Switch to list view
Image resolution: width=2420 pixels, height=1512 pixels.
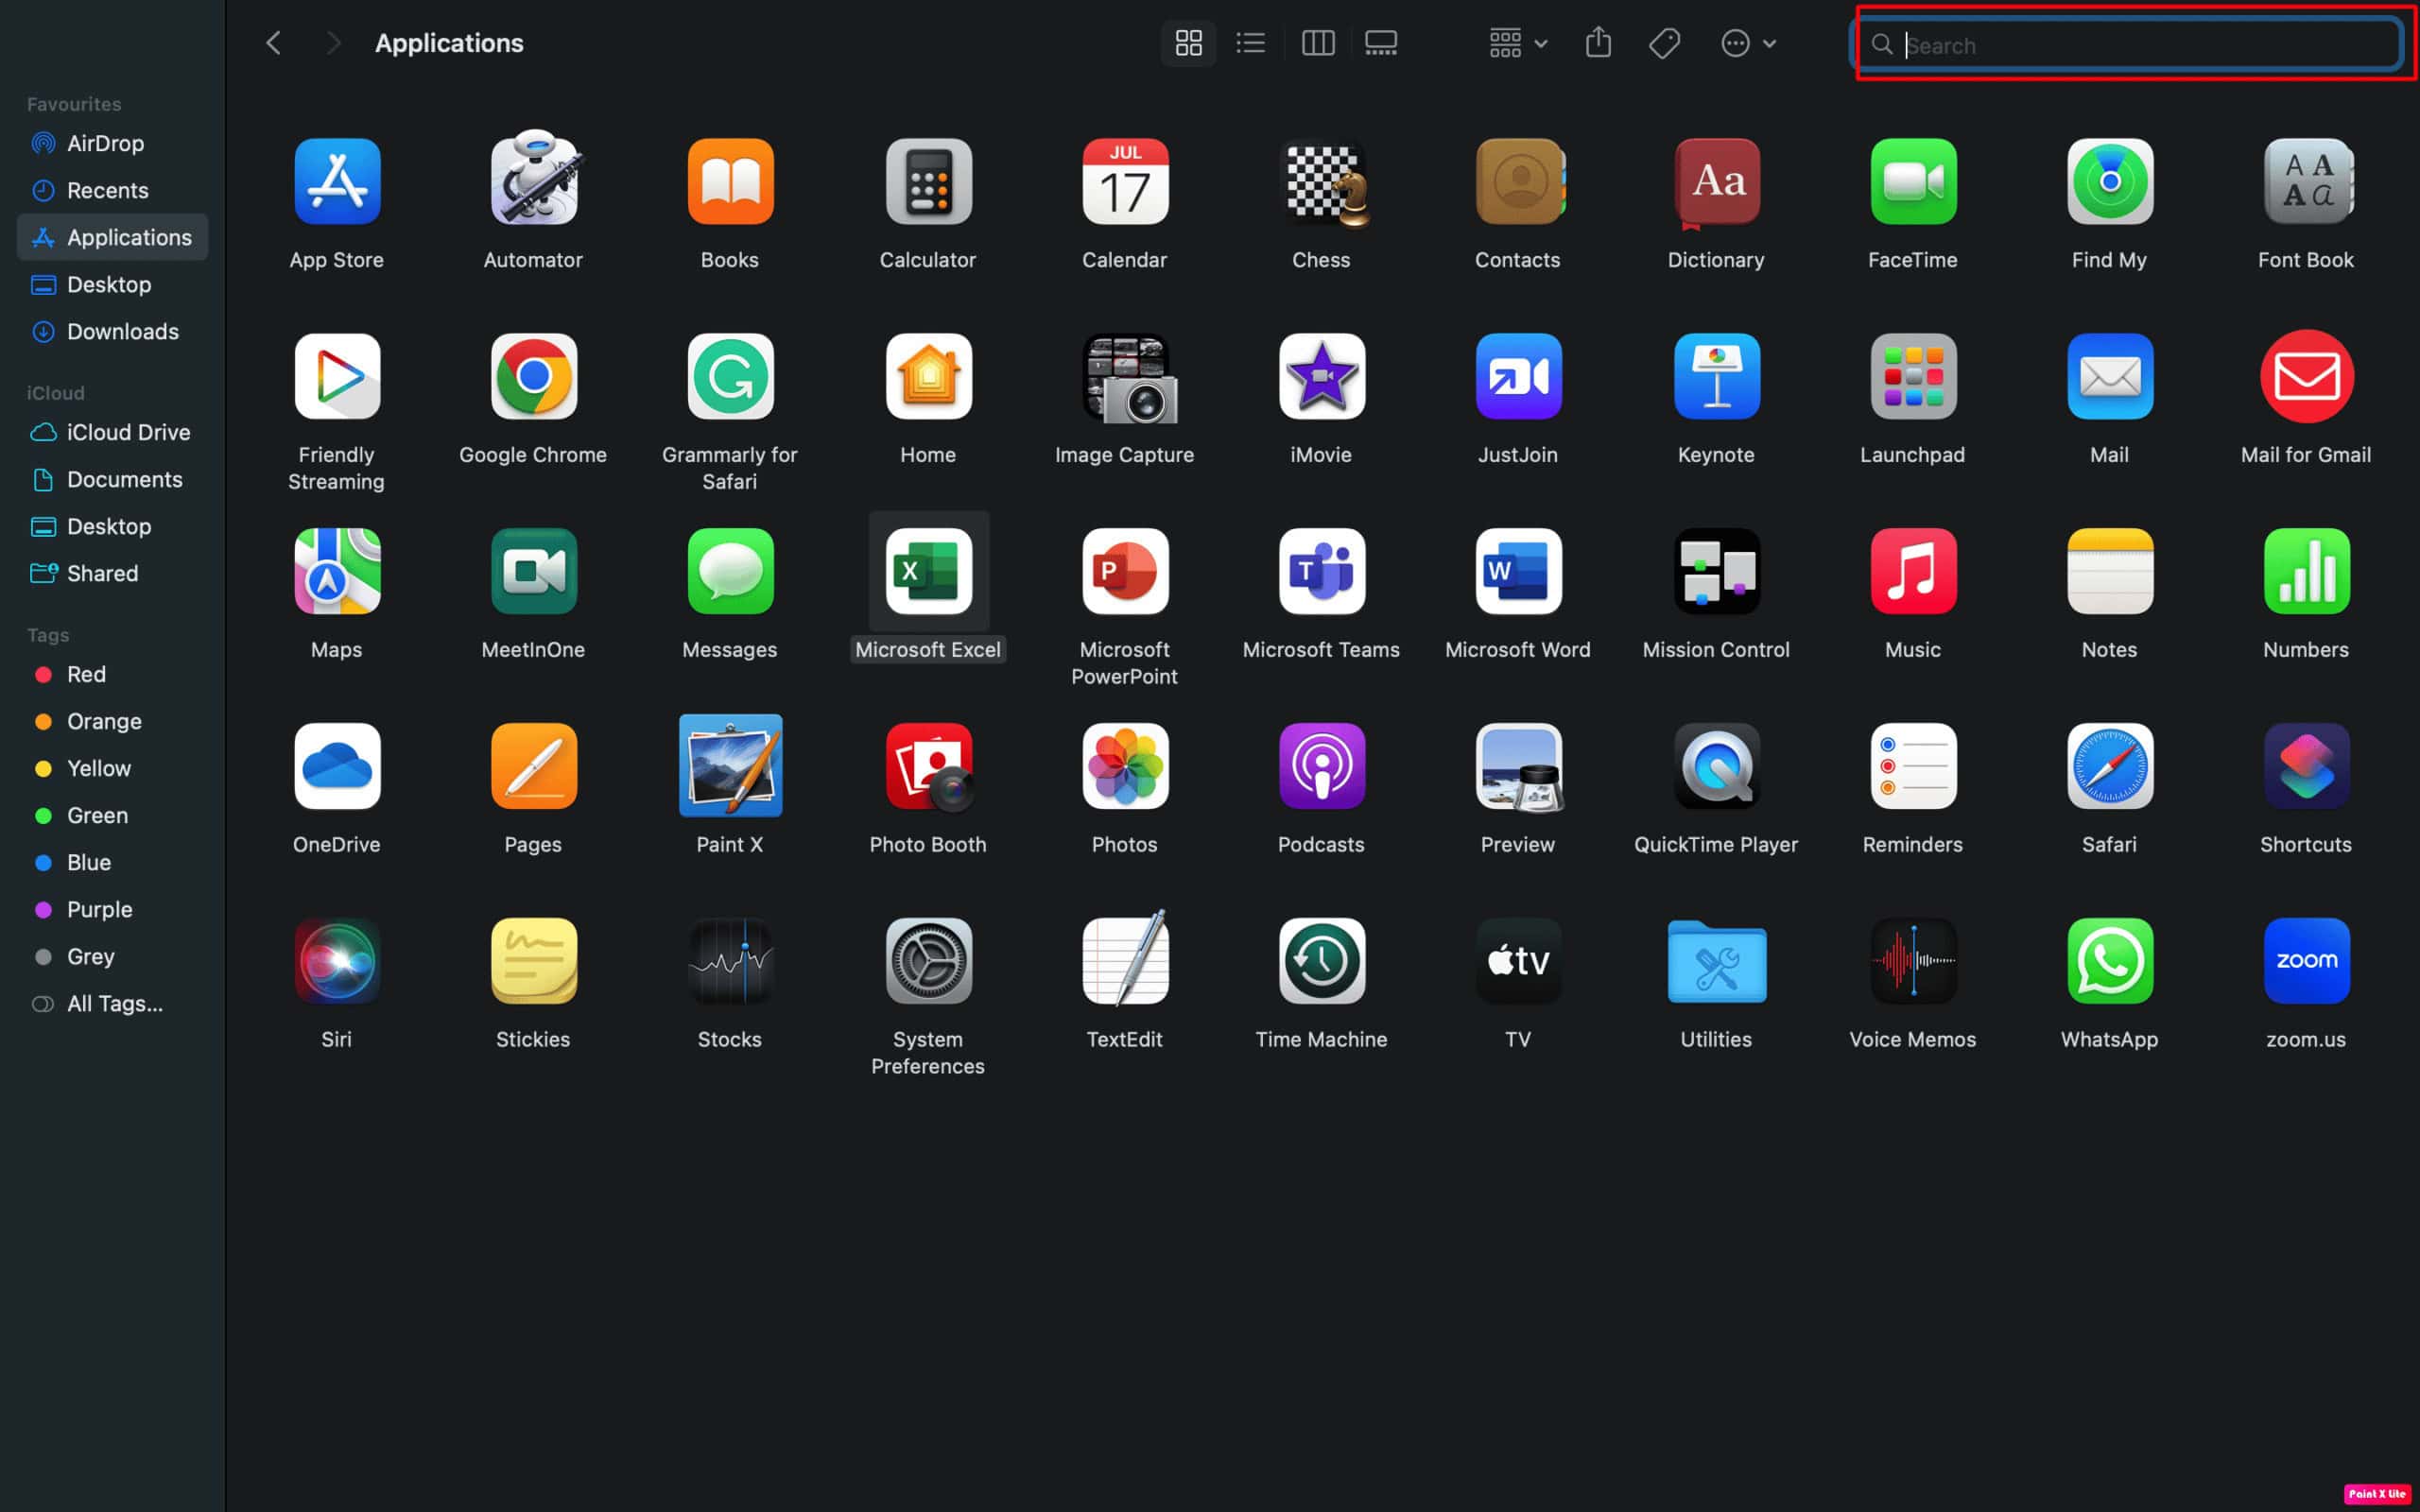click(1251, 43)
